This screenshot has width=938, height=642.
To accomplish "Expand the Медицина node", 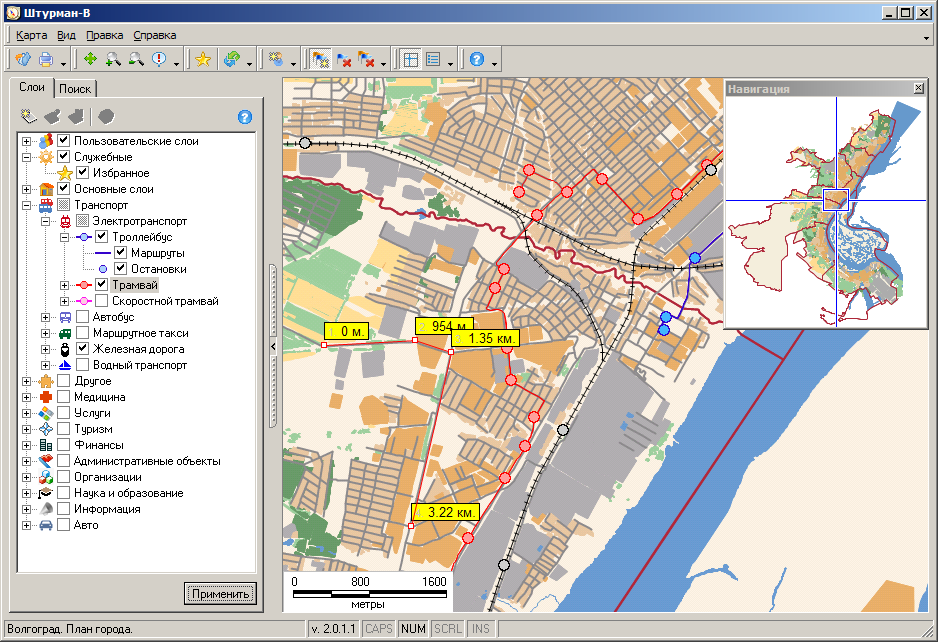I will point(26,397).
